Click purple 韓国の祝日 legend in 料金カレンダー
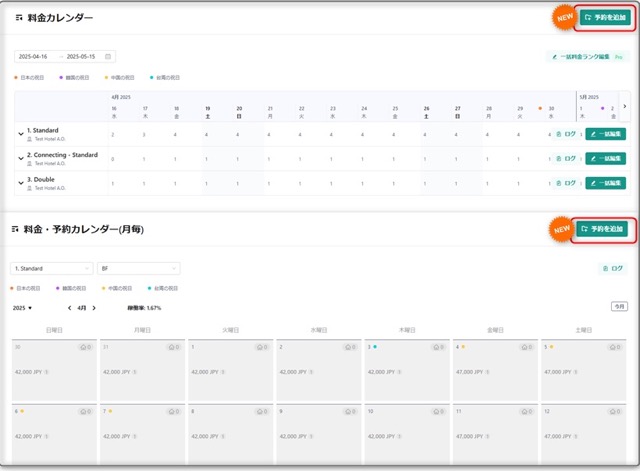The image size is (640, 471). click(74, 78)
